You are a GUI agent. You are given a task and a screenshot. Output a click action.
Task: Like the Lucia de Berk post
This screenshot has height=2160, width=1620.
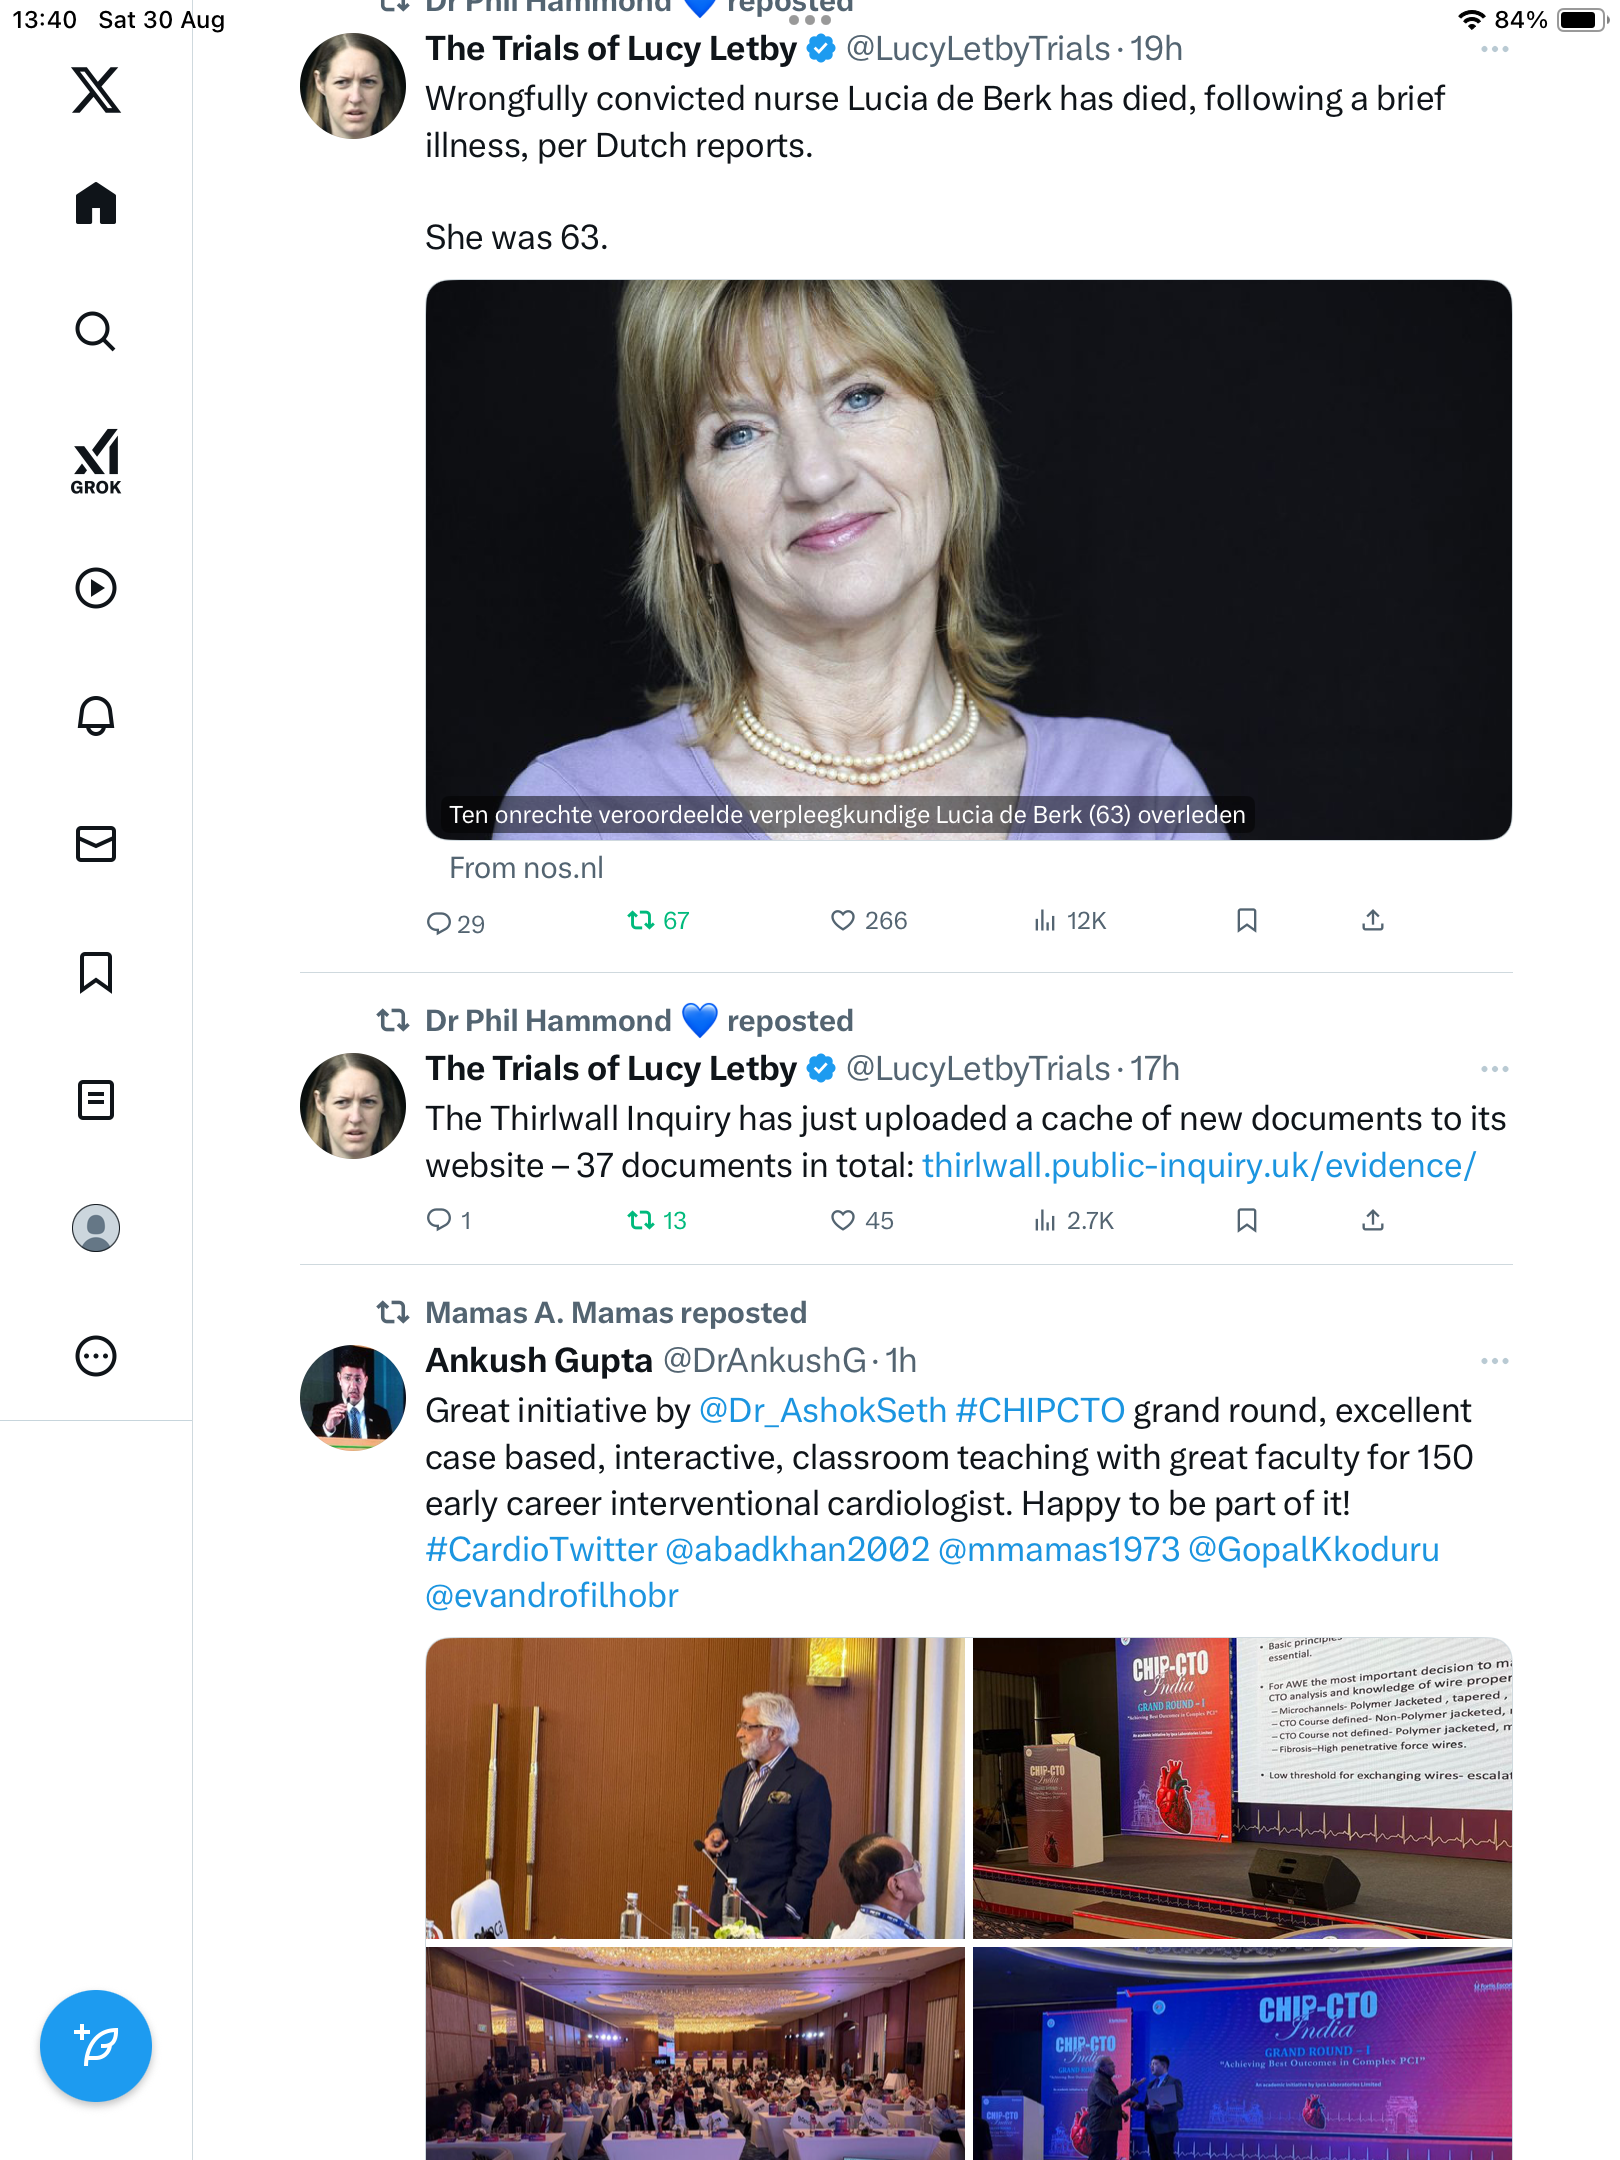(843, 920)
